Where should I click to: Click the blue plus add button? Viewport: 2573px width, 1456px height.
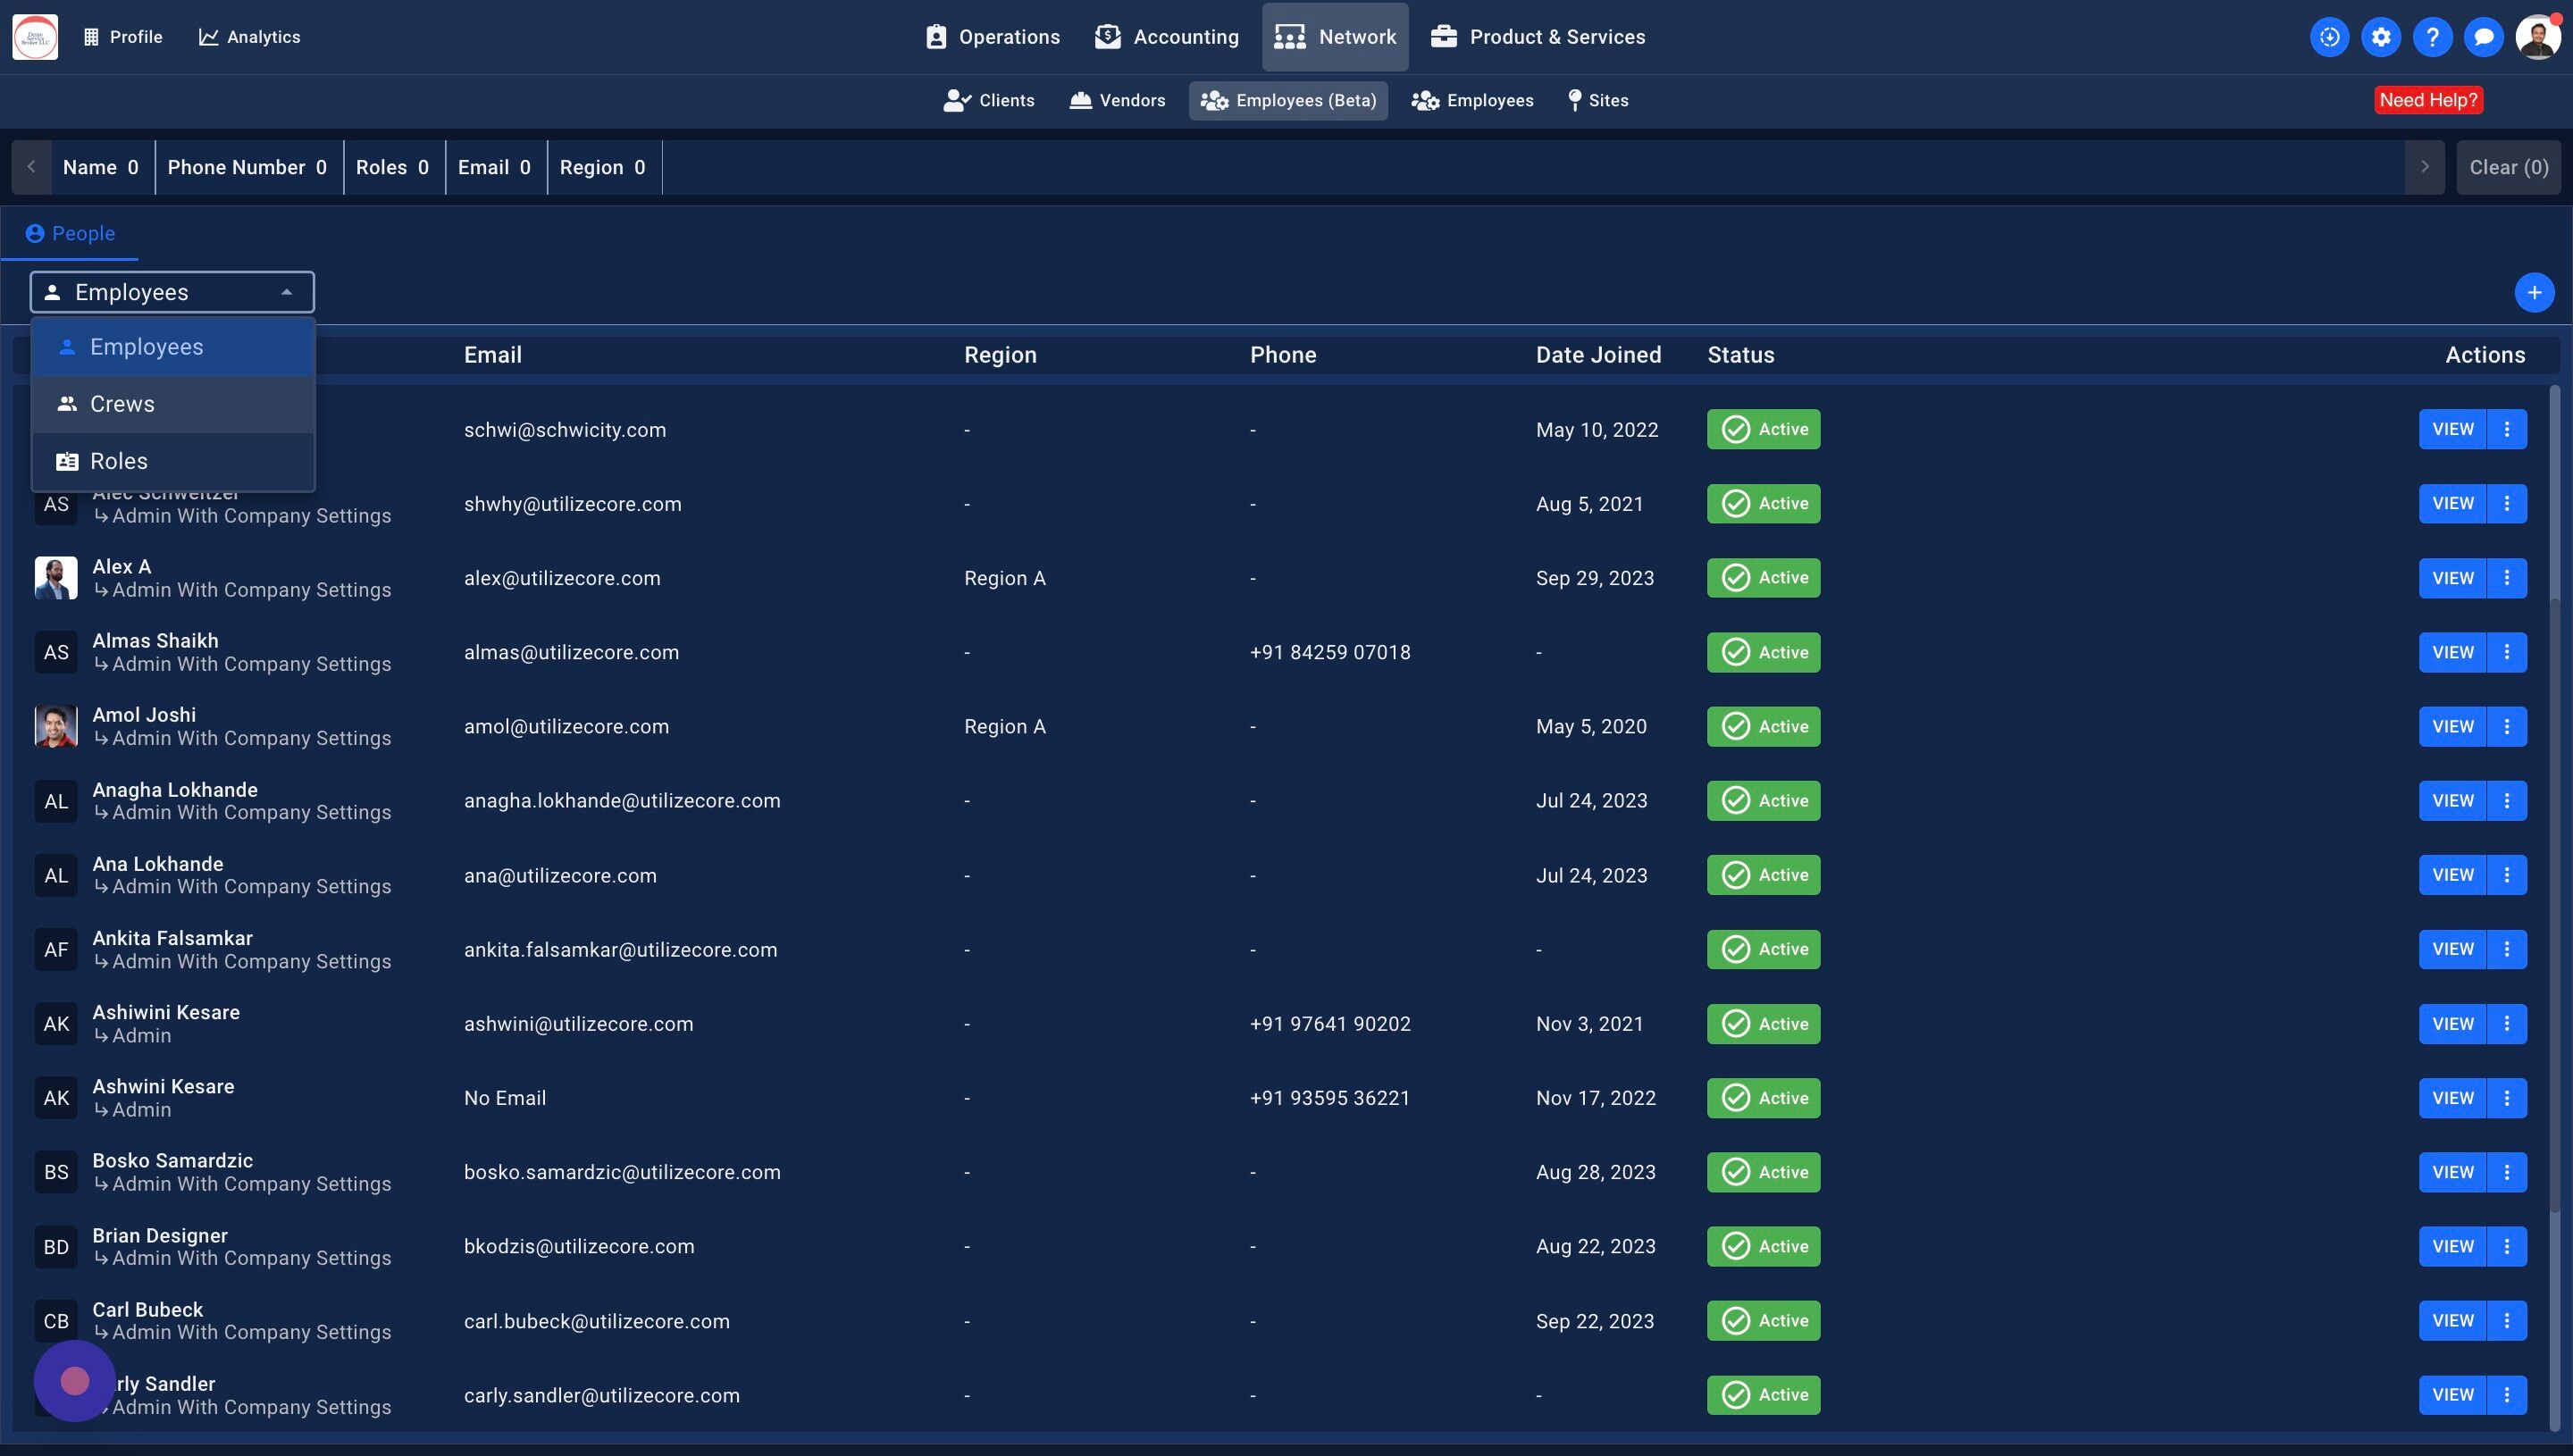(x=2533, y=293)
